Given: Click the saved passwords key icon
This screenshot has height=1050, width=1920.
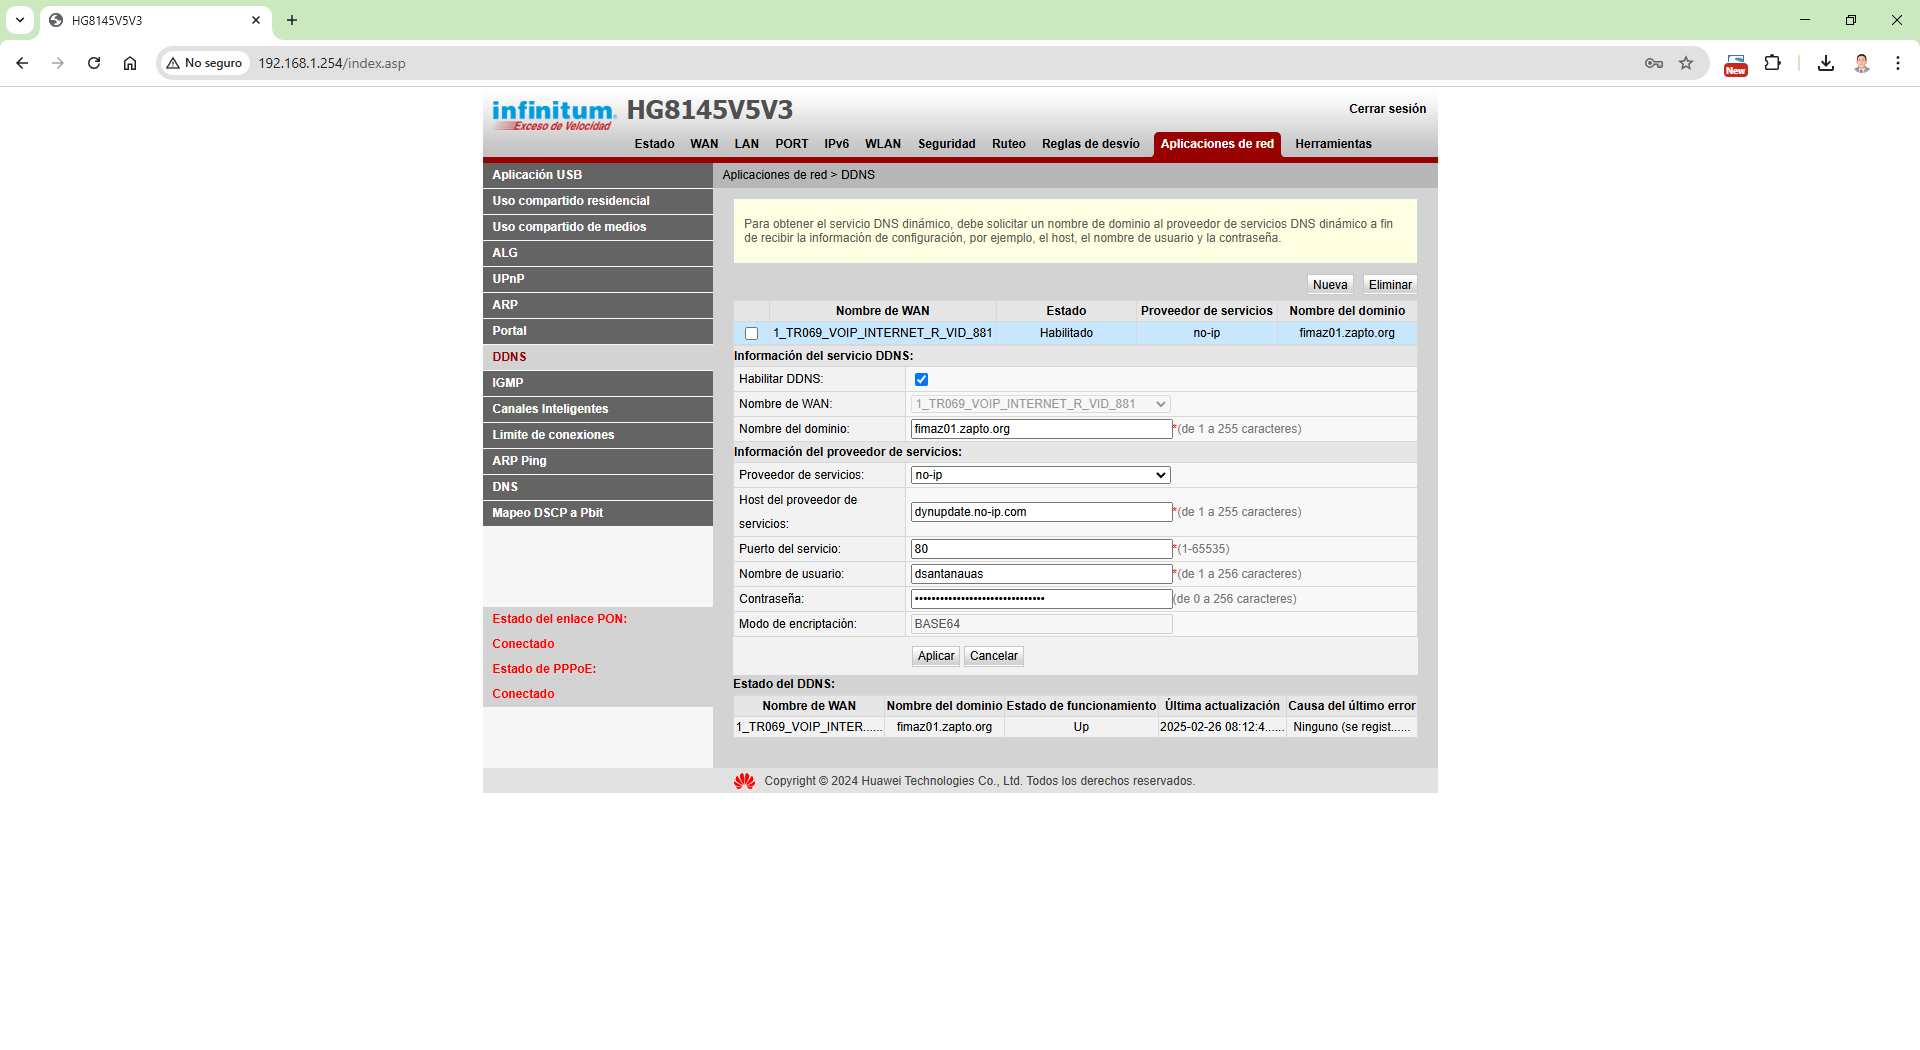Looking at the screenshot, I should coord(1654,63).
